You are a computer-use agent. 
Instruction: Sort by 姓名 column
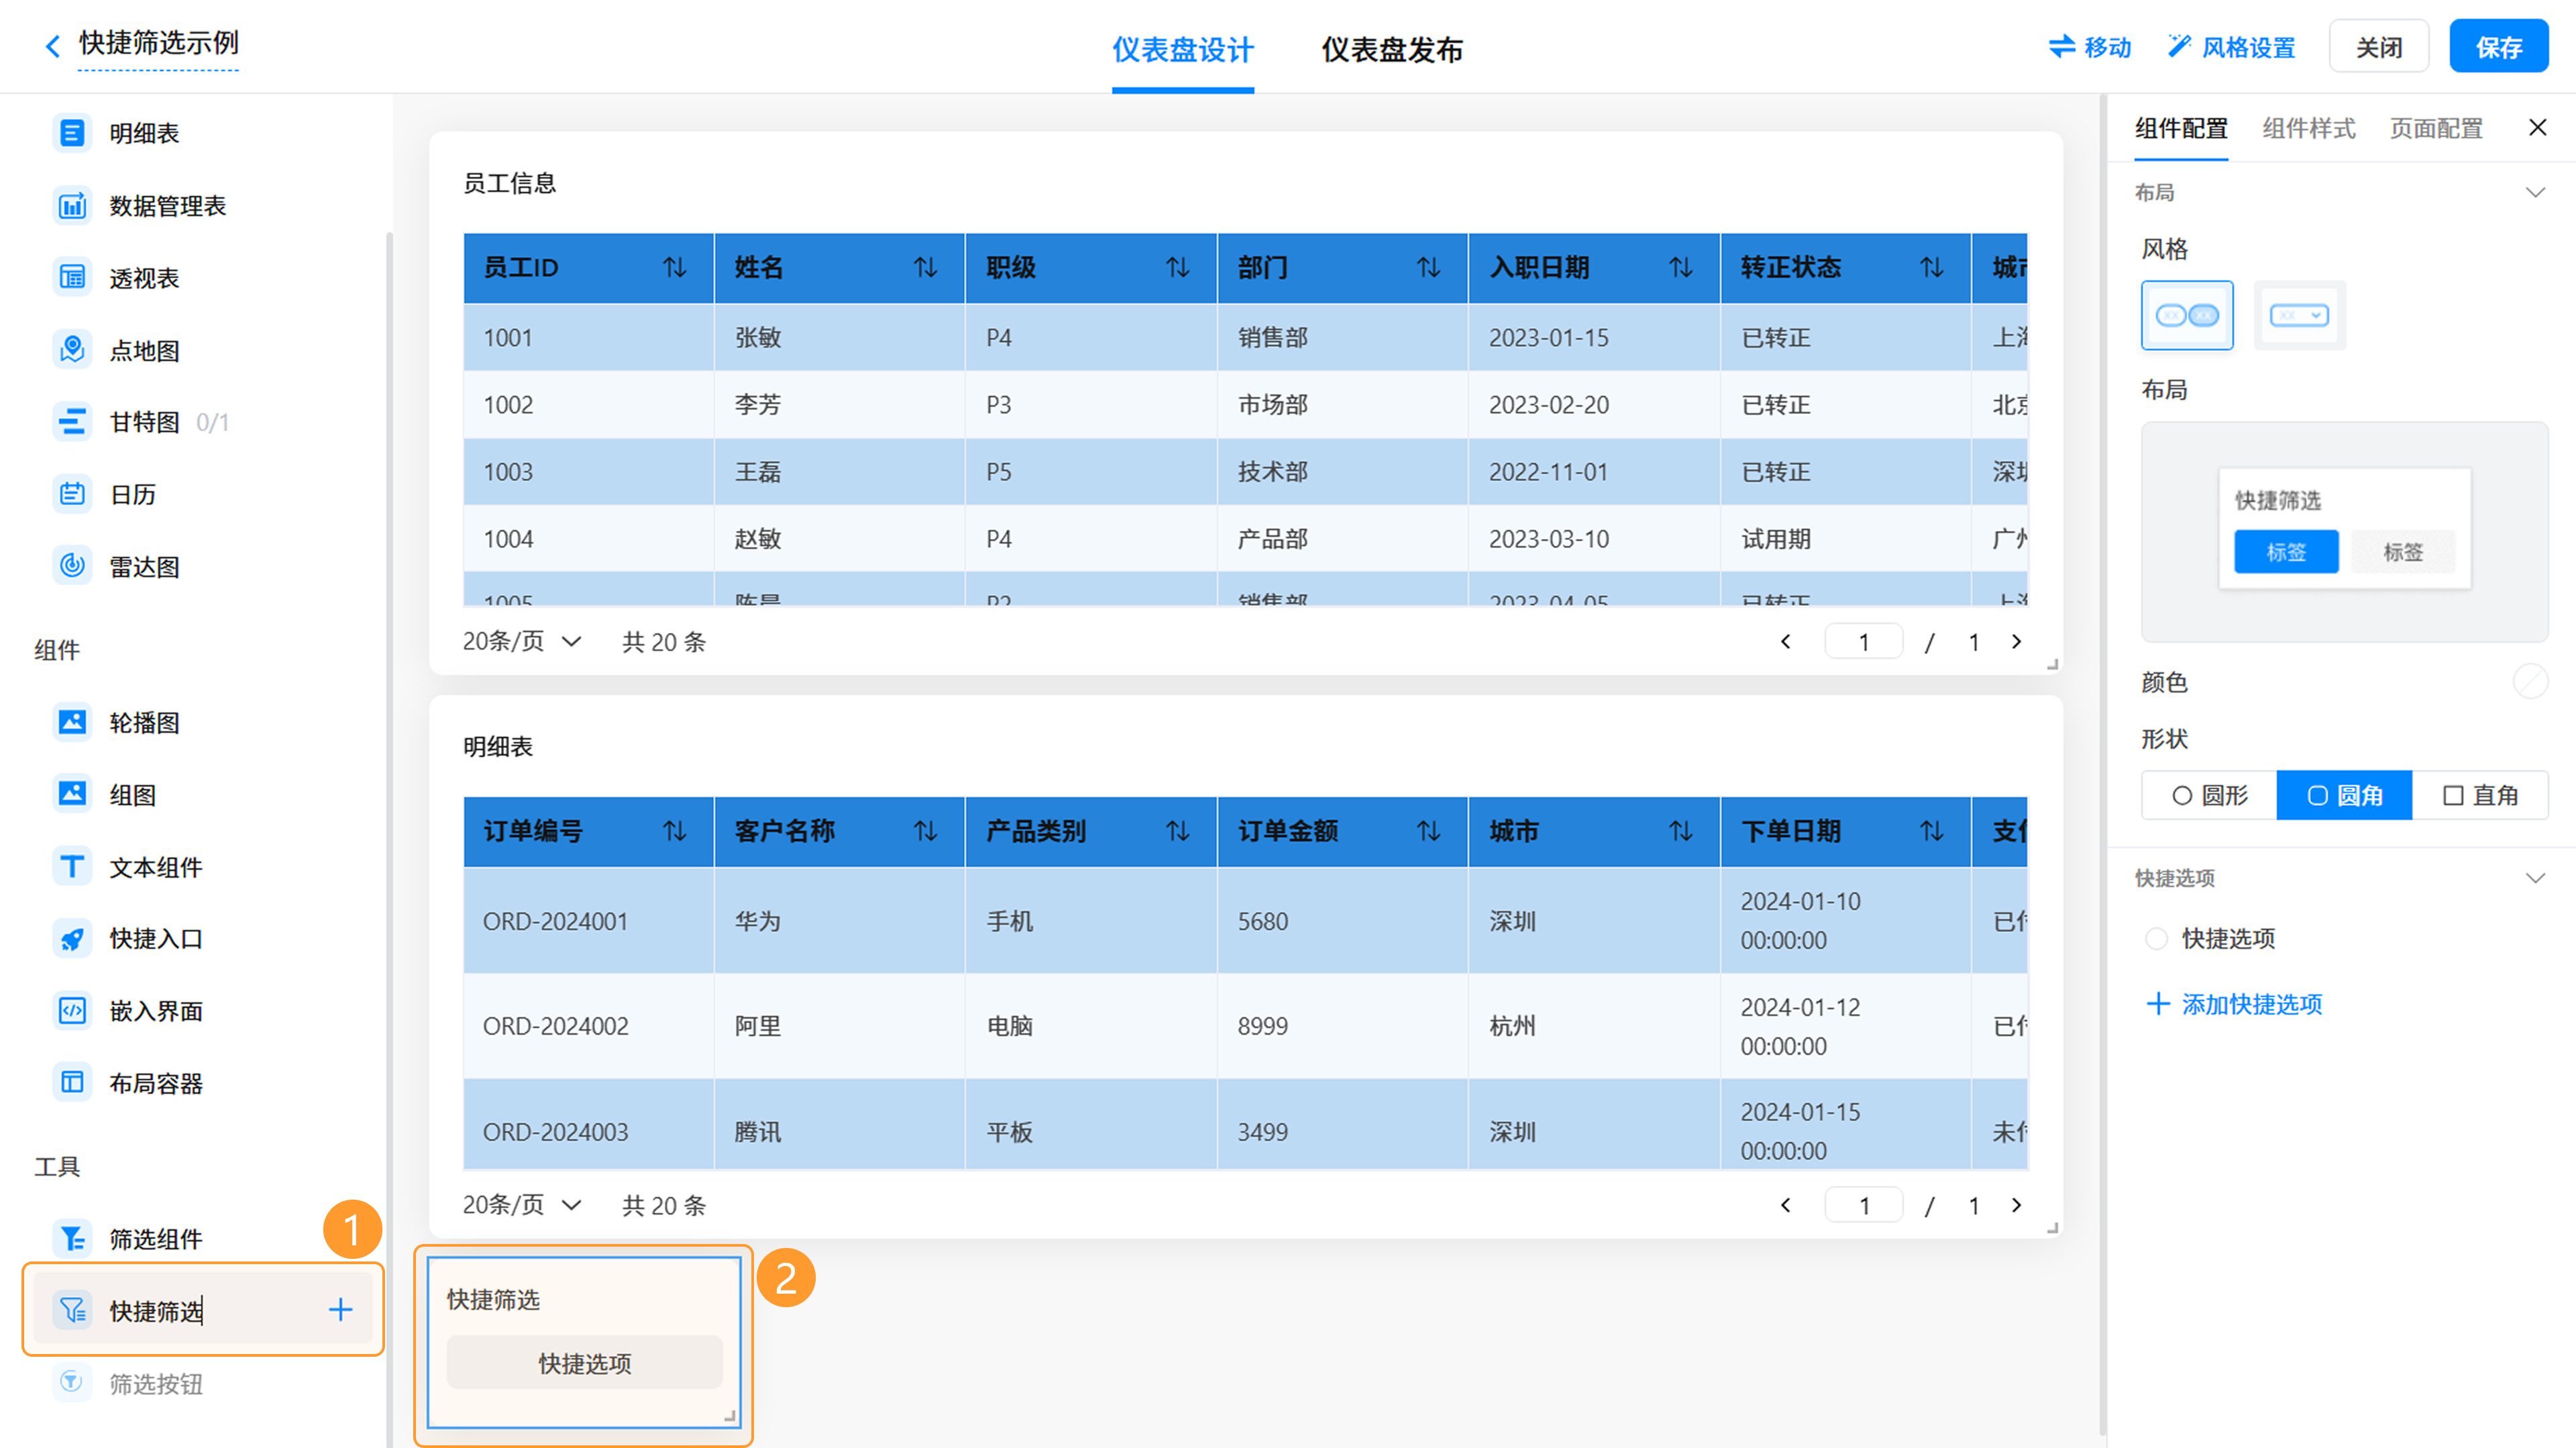(x=926, y=268)
